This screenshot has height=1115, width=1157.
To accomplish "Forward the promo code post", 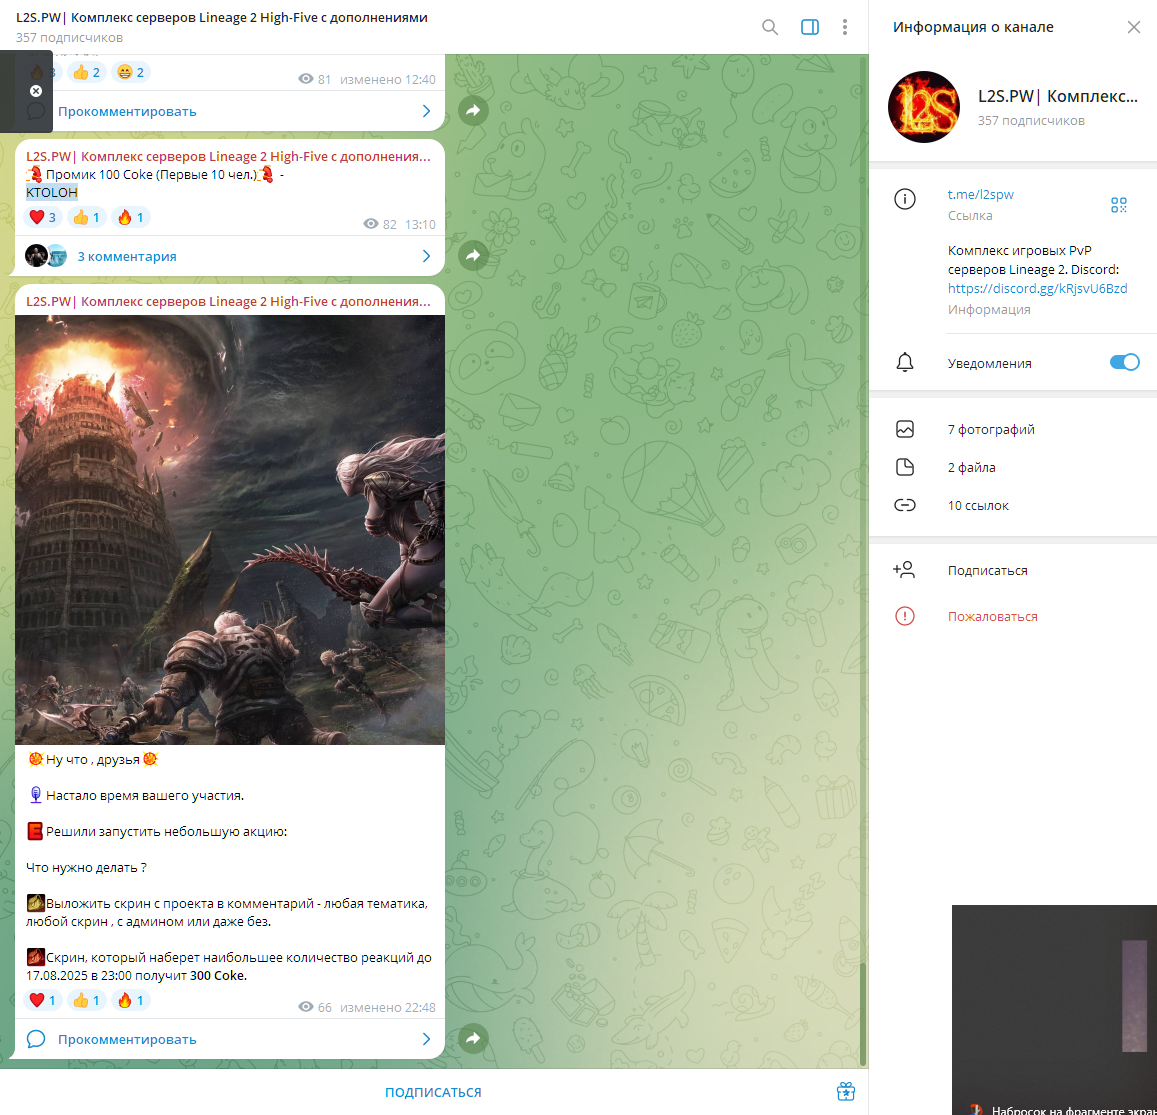I will [x=473, y=255].
